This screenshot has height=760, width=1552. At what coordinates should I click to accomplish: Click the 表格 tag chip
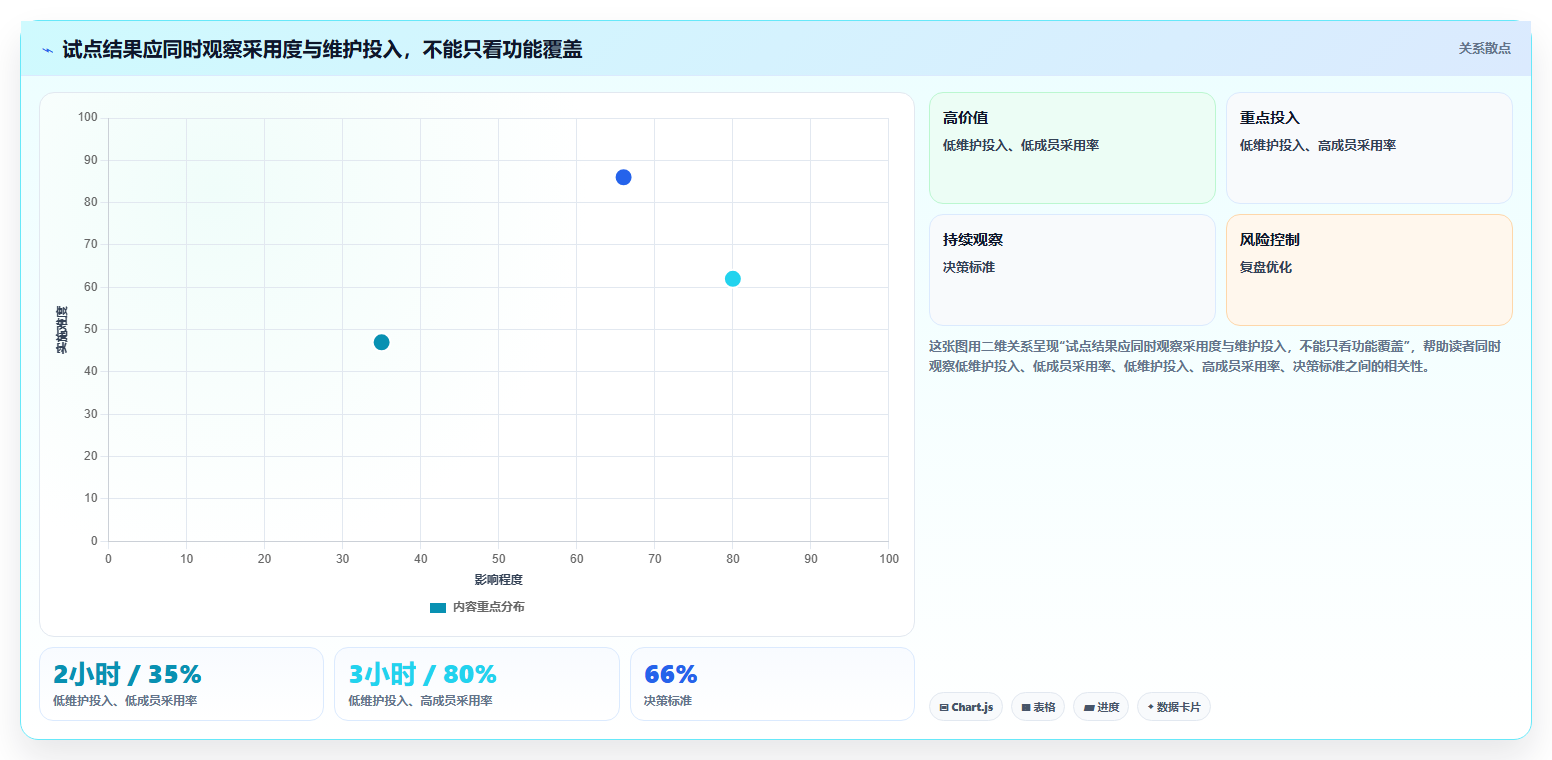1038,707
